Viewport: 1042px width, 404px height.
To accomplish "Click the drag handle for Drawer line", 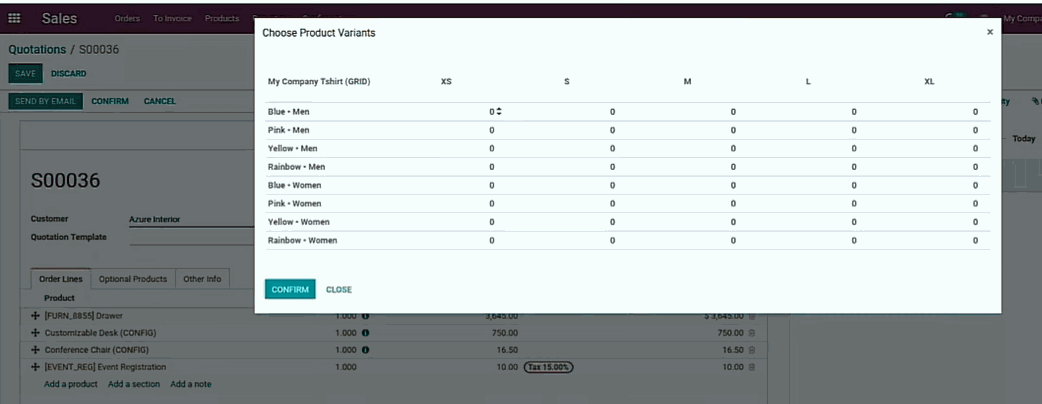I will coord(36,316).
